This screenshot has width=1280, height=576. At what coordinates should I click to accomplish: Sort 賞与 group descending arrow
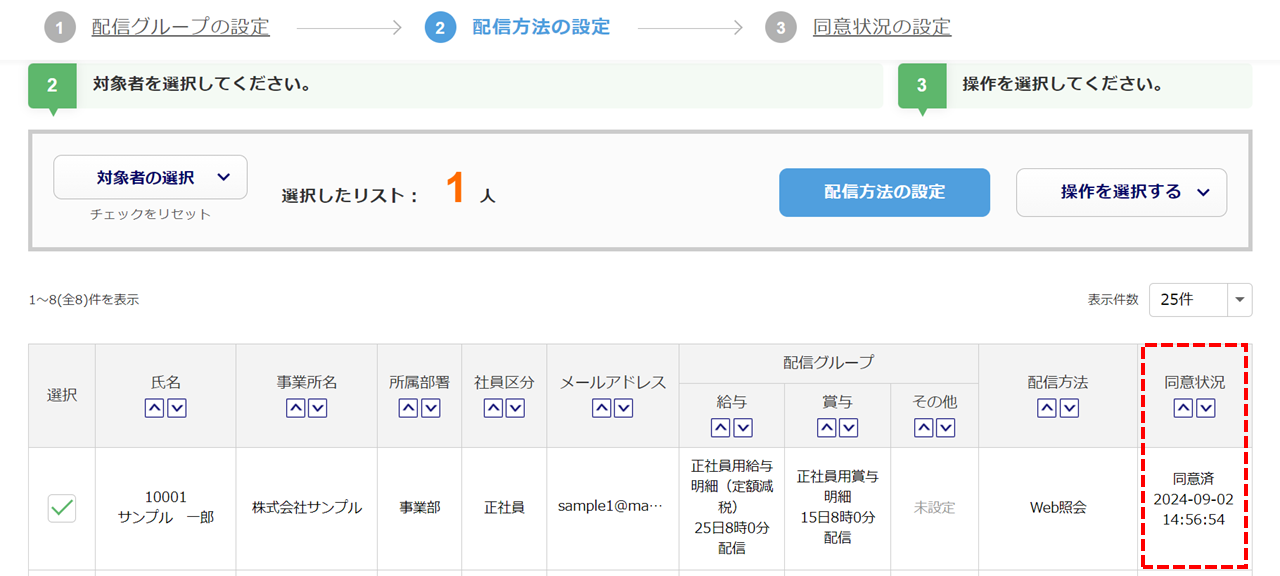click(849, 428)
